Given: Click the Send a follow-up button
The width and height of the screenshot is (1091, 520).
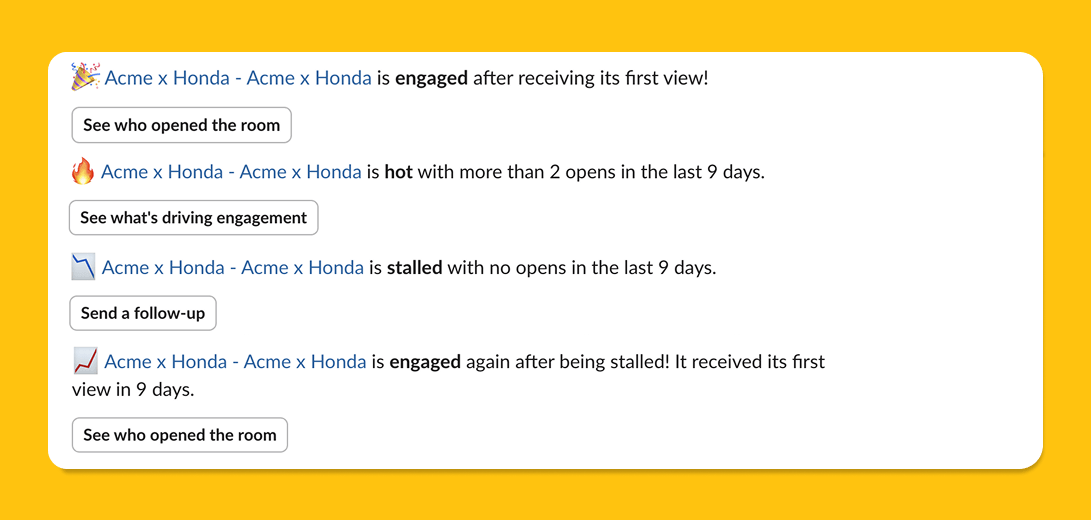Looking at the screenshot, I should click(x=143, y=313).
